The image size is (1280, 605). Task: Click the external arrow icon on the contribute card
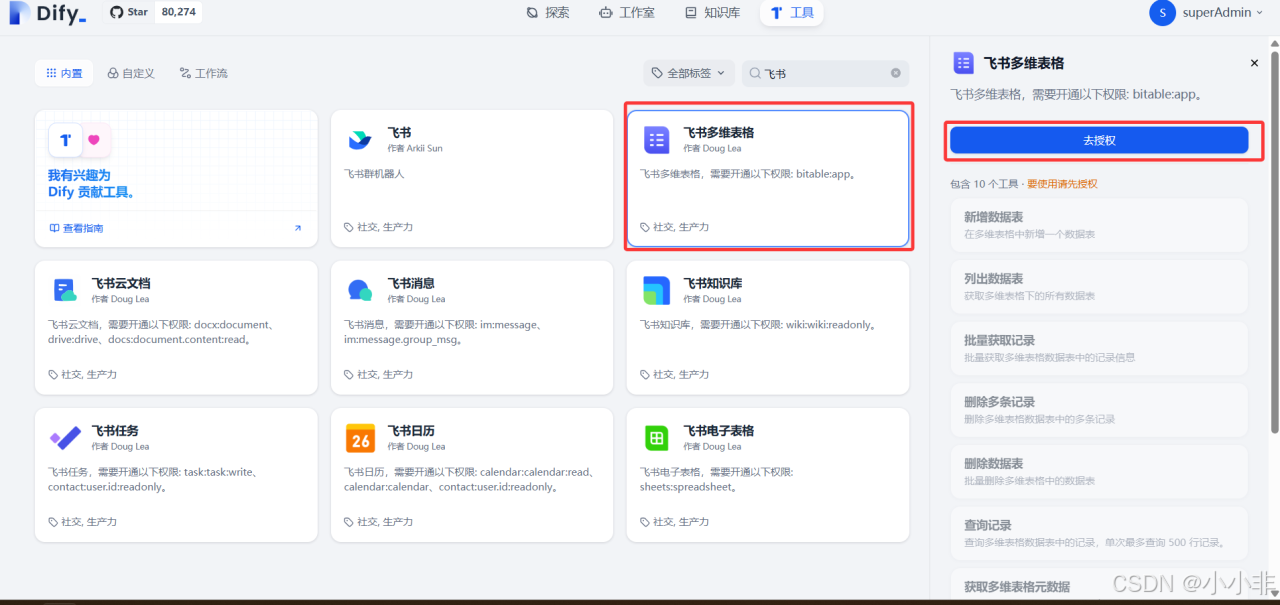[297, 228]
